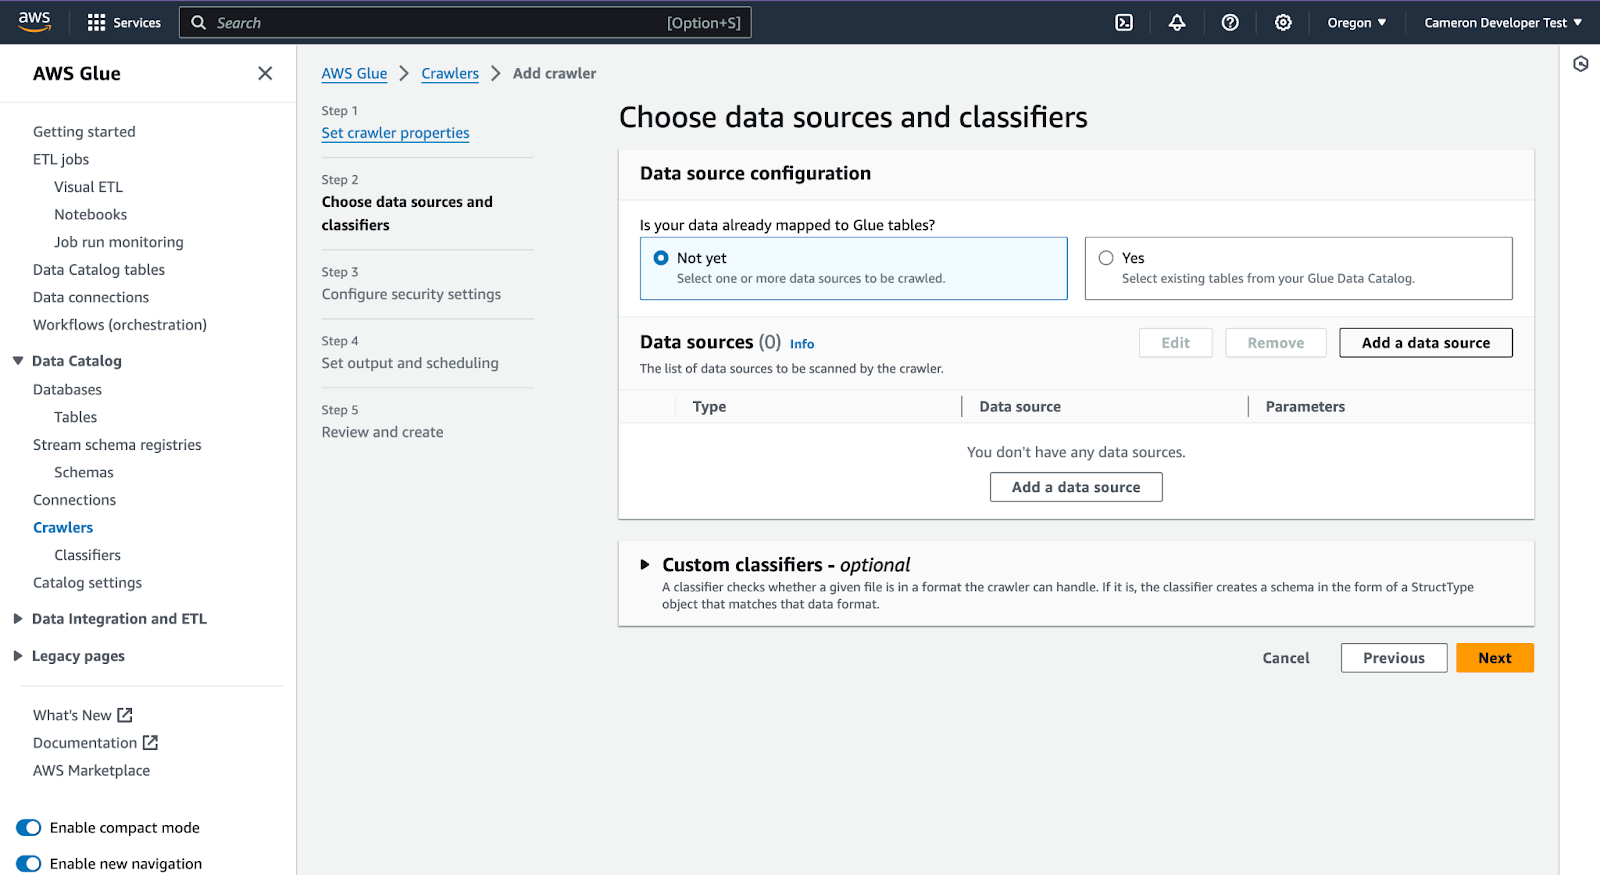Open Workflows (orchestration)

pos(120,325)
